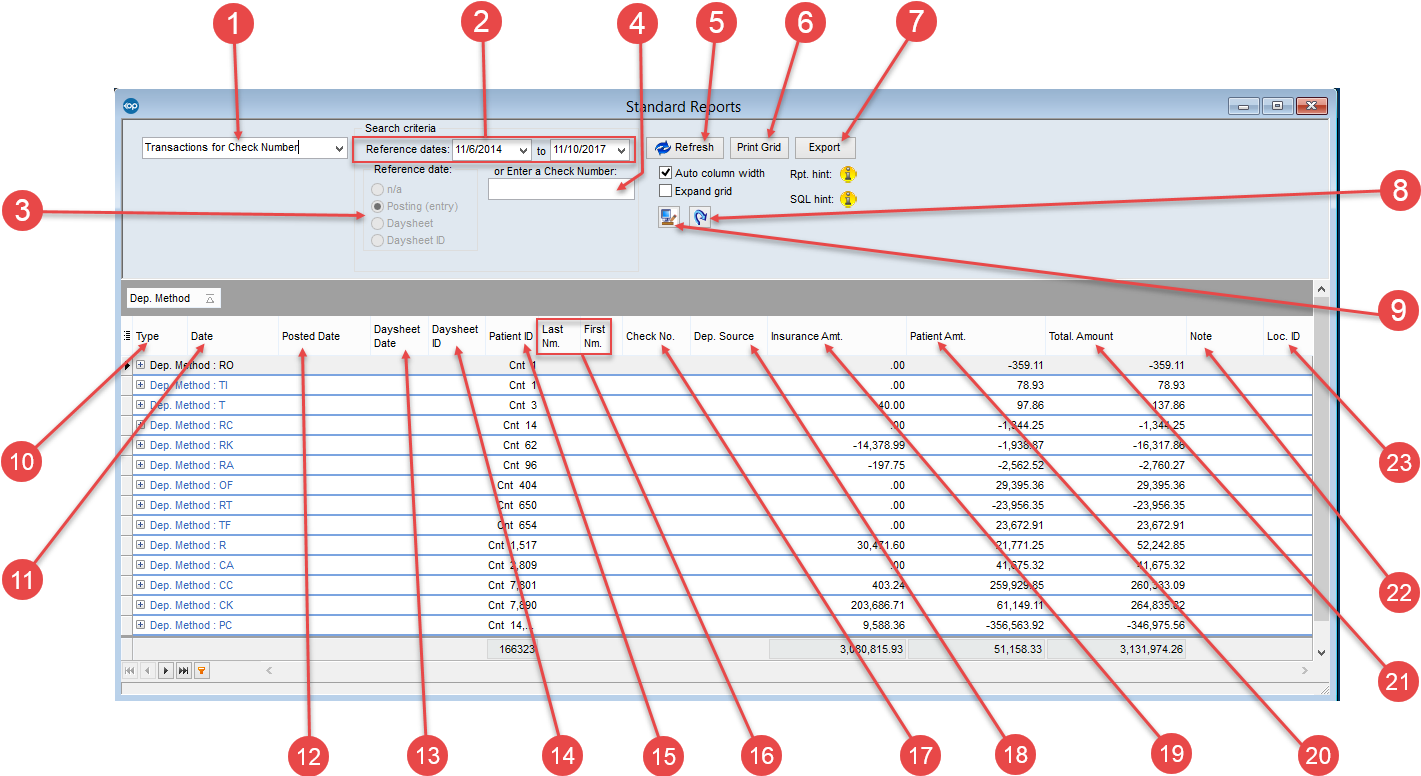Click the Patient Amt. column header

pos(976,336)
